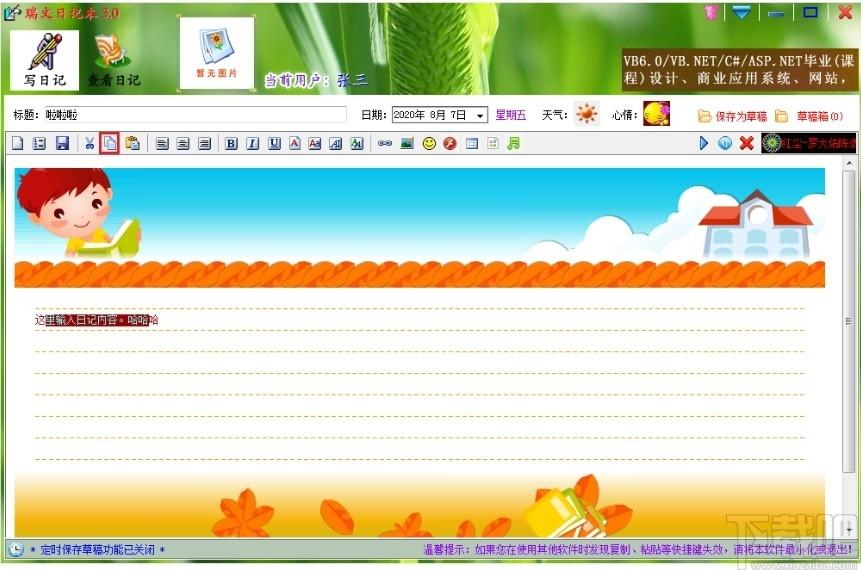This screenshot has width=861, height=570.
Task: Click the 定时保存草稿功能已关闭 status text
Action: coord(98,550)
